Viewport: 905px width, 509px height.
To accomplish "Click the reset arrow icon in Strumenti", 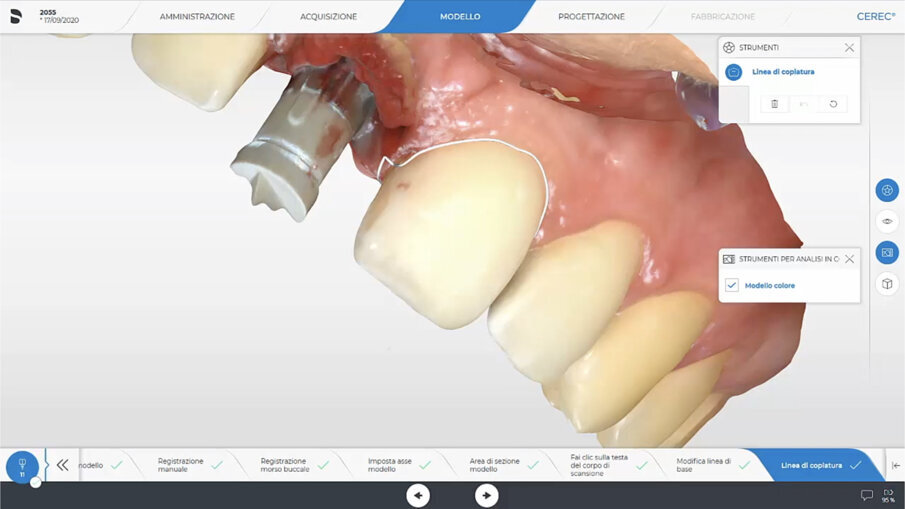I will [833, 104].
